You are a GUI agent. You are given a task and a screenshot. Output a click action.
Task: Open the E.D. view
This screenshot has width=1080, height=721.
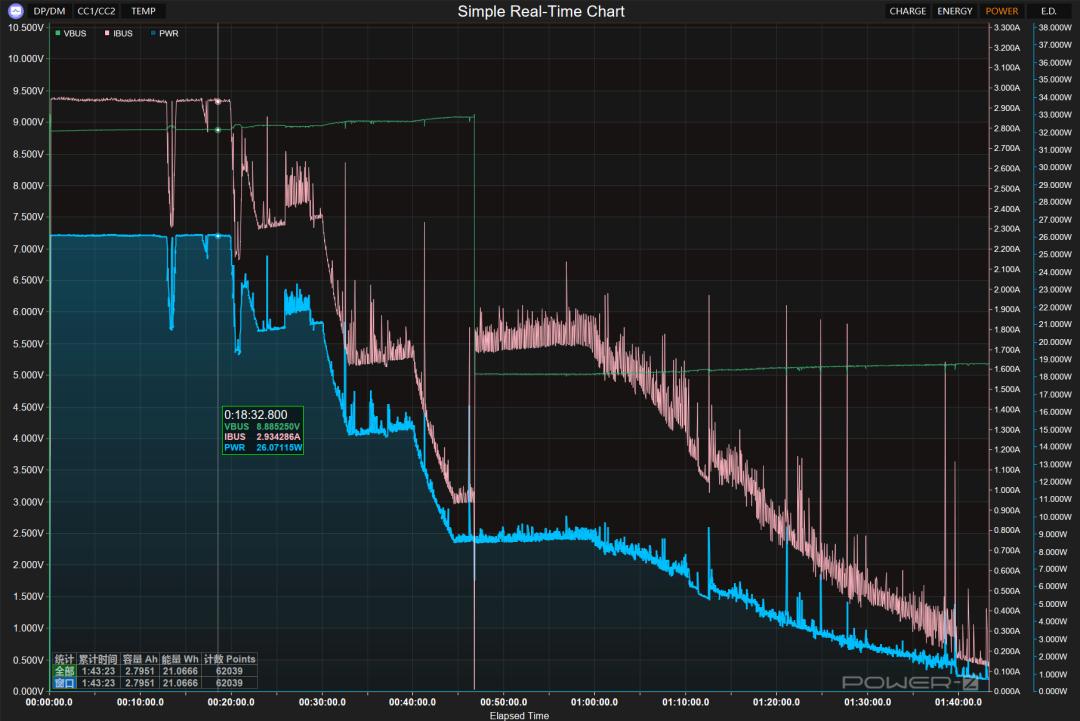tap(1048, 11)
